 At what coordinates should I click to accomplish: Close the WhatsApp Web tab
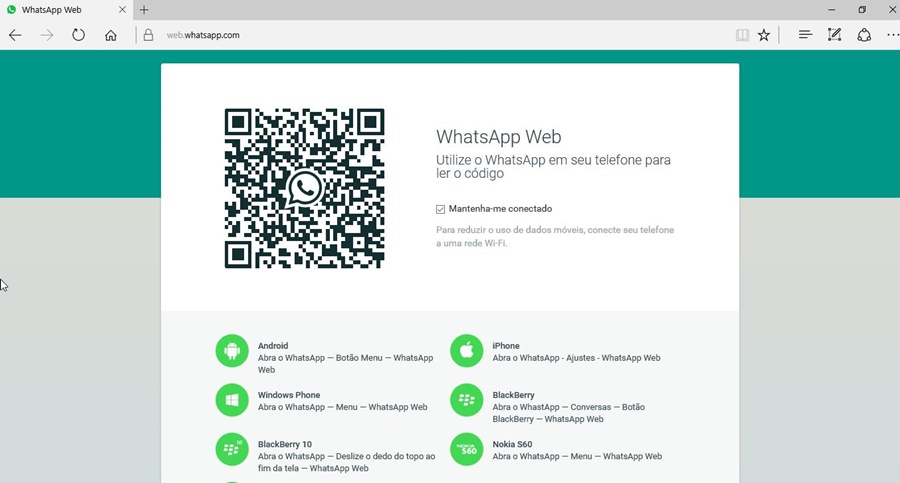(122, 10)
